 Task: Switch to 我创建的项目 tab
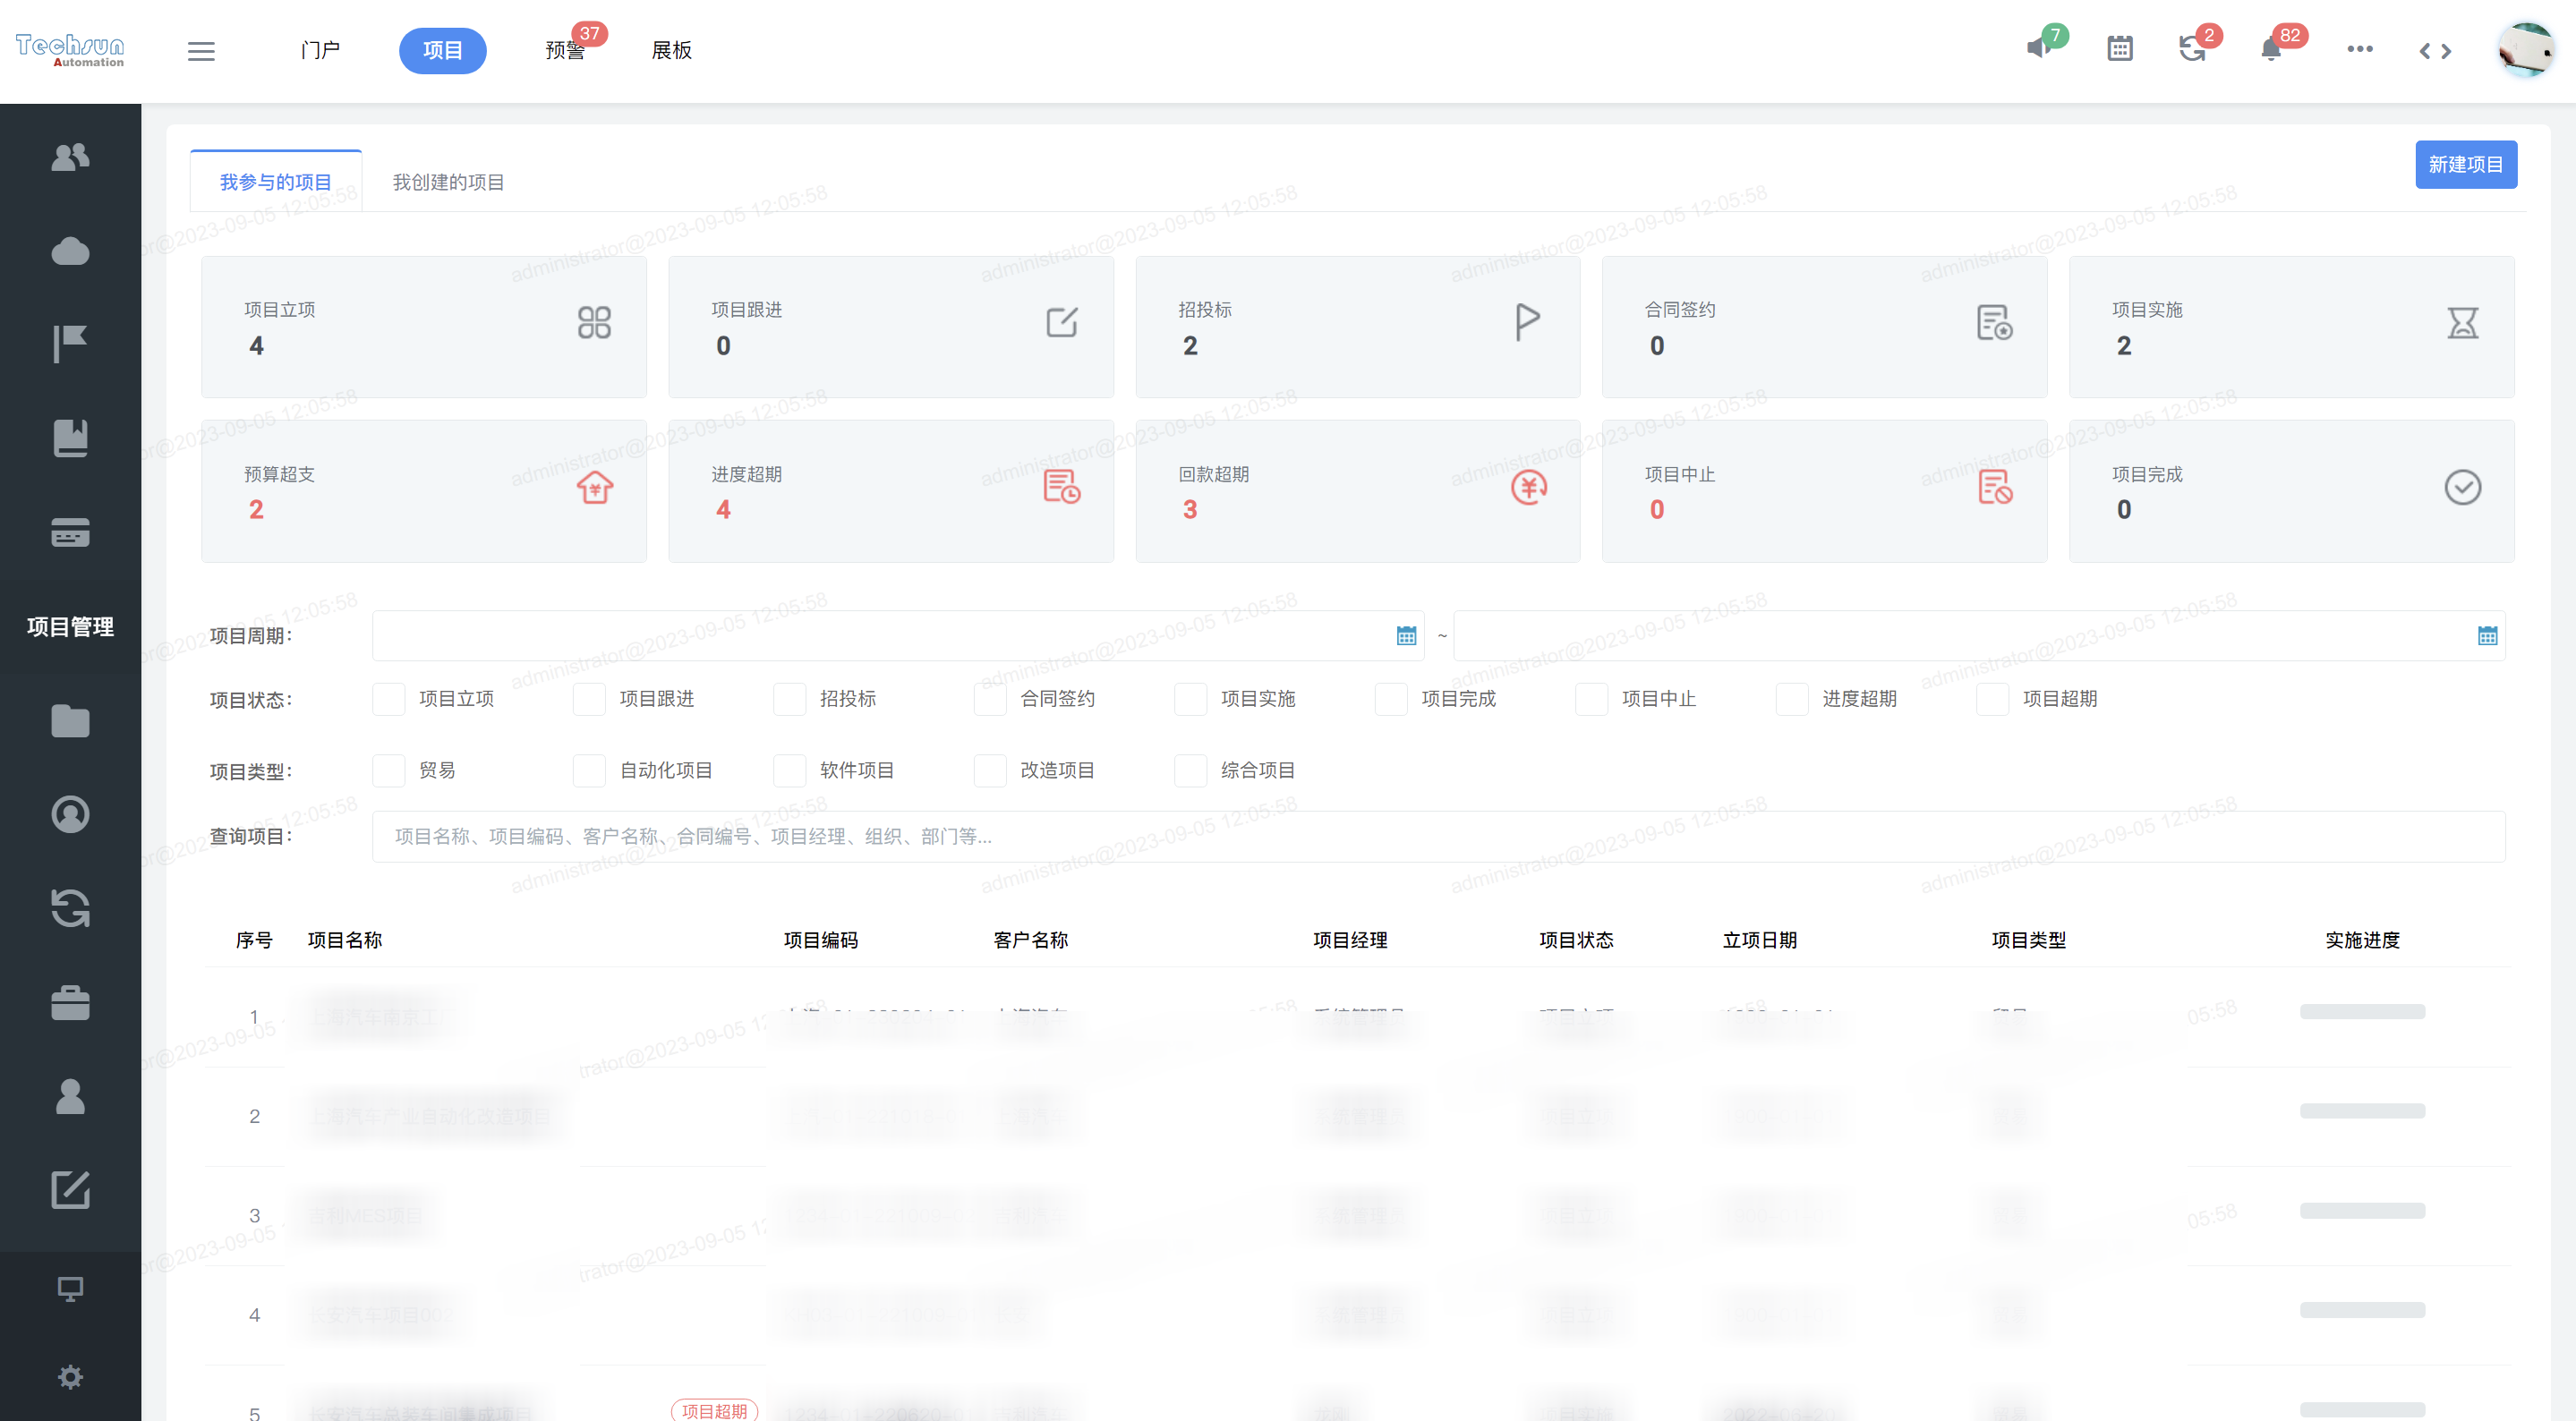pos(448,182)
